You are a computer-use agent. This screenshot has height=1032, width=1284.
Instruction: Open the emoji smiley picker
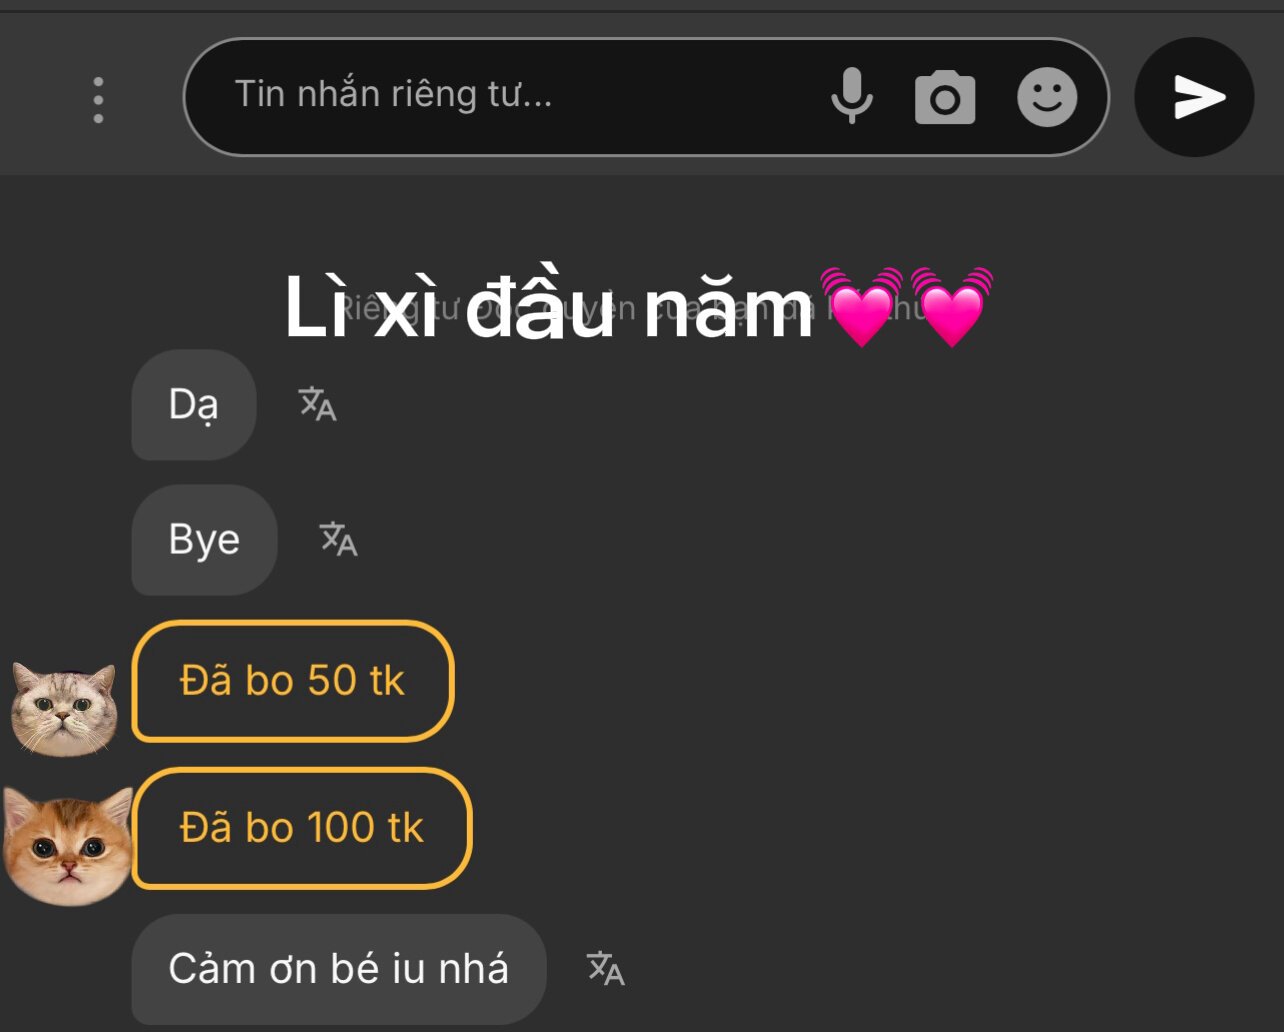coord(1046,98)
